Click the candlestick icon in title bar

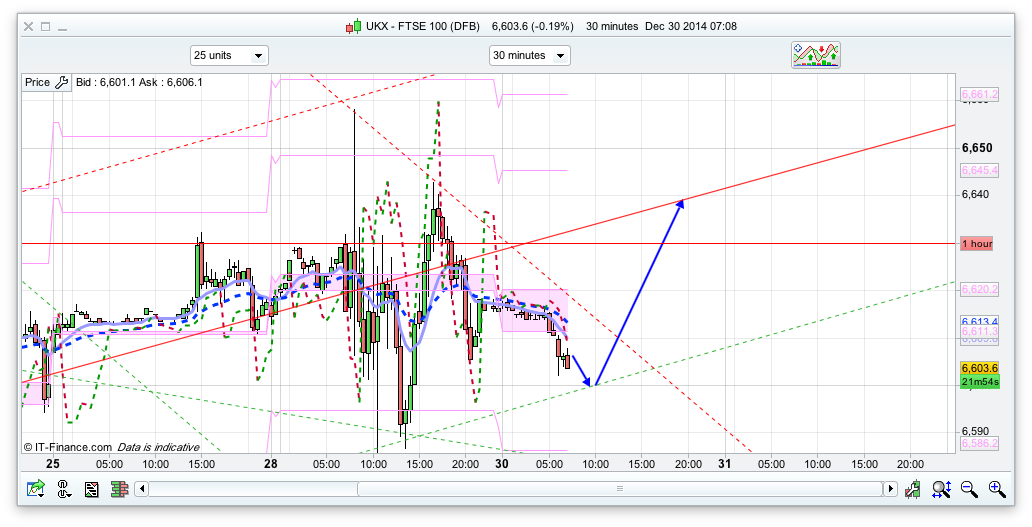pyautogui.click(x=353, y=26)
